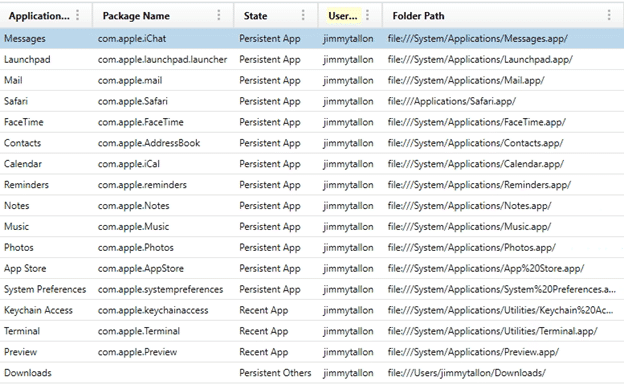Image resolution: width=624 pixels, height=385 pixels.
Task: Click the Launchpad.app folder path
Action: (480, 60)
